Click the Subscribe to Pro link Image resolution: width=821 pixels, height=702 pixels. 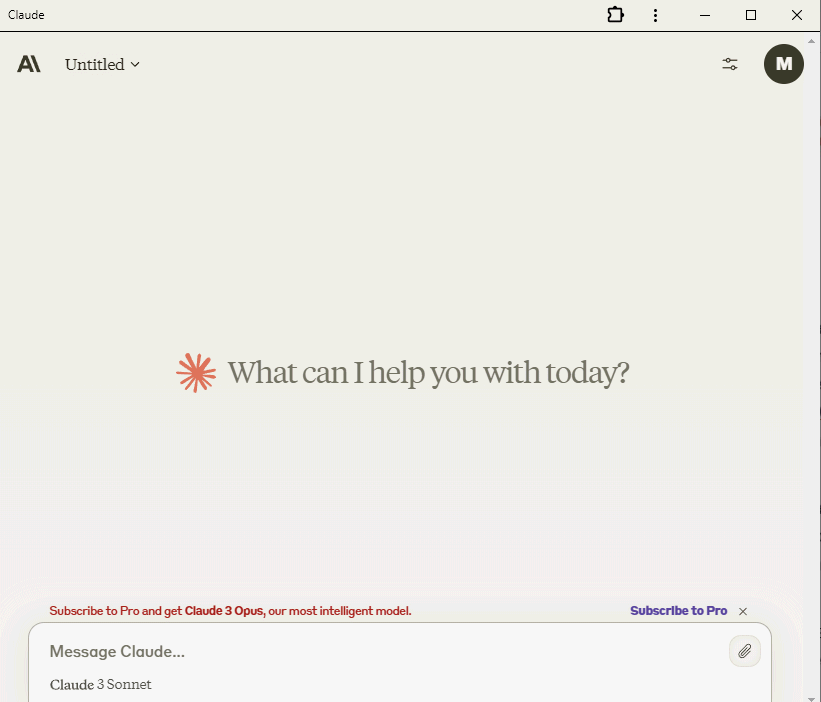(678, 610)
